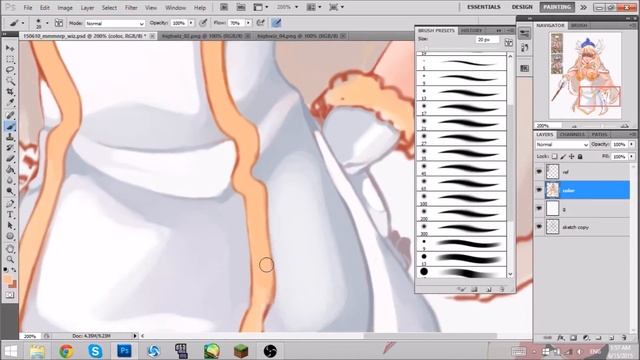Toggle tablet pressure controls size

pyautogui.click(x=276, y=23)
